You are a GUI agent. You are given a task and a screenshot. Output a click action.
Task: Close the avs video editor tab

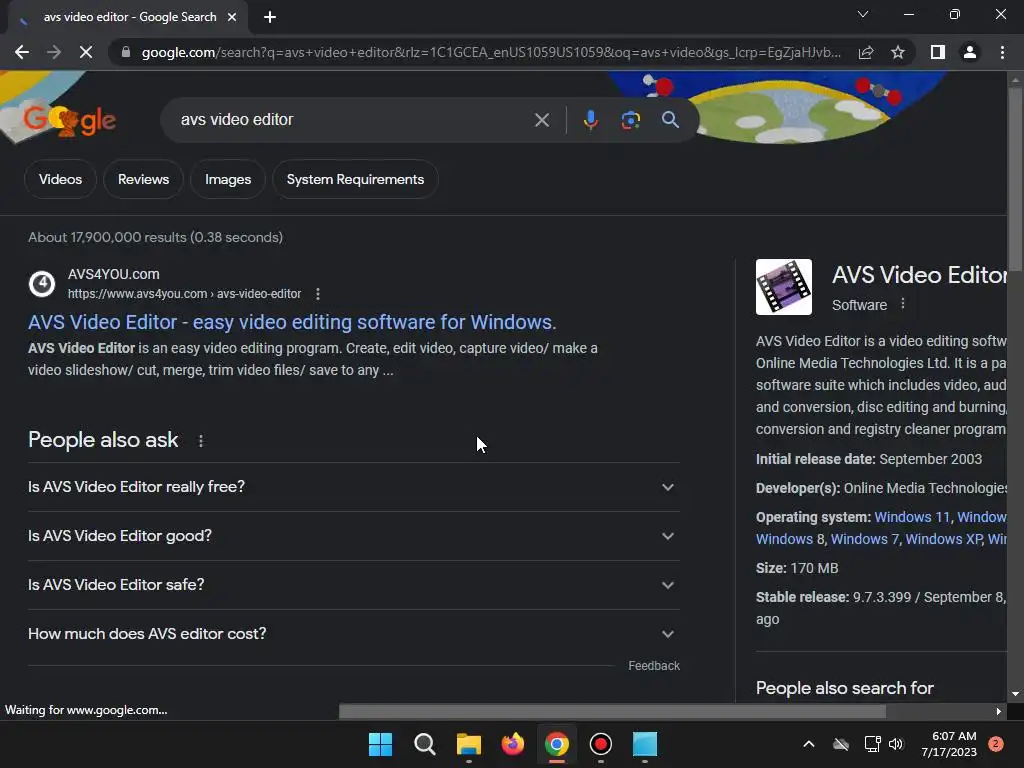click(x=232, y=17)
